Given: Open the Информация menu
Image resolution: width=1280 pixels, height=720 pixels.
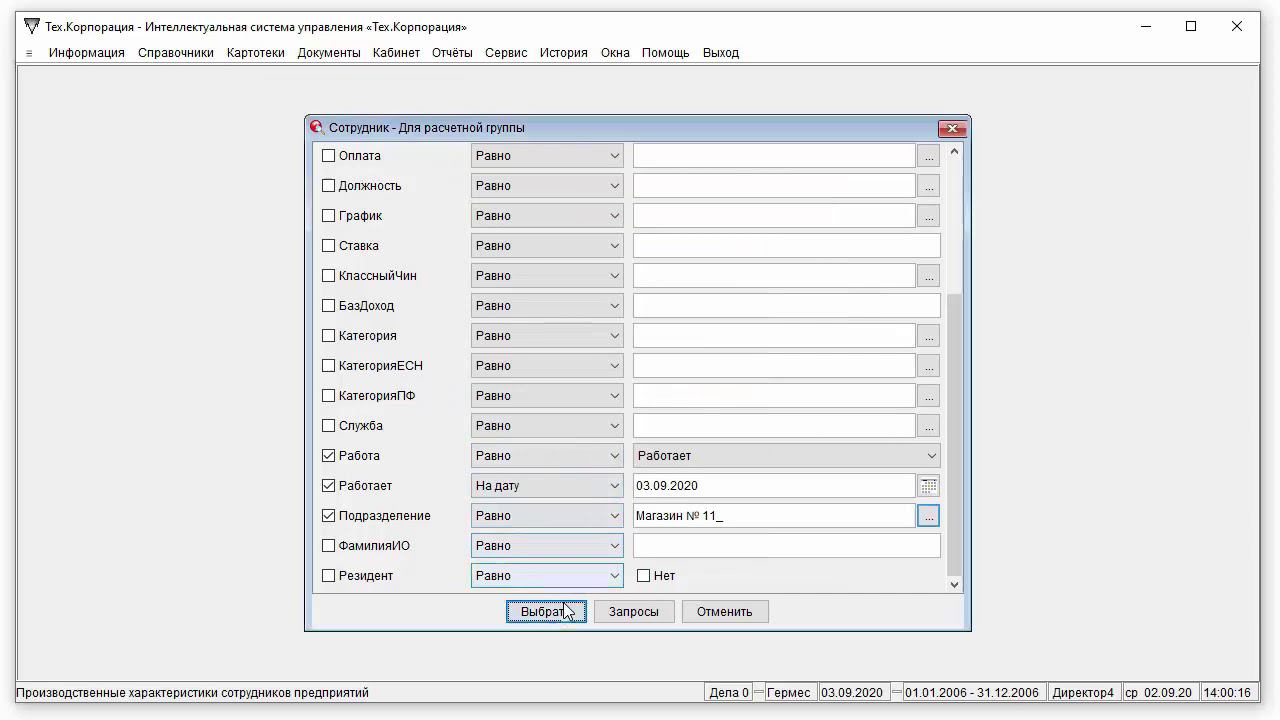Looking at the screenshot, I should (x=87, y=53).
